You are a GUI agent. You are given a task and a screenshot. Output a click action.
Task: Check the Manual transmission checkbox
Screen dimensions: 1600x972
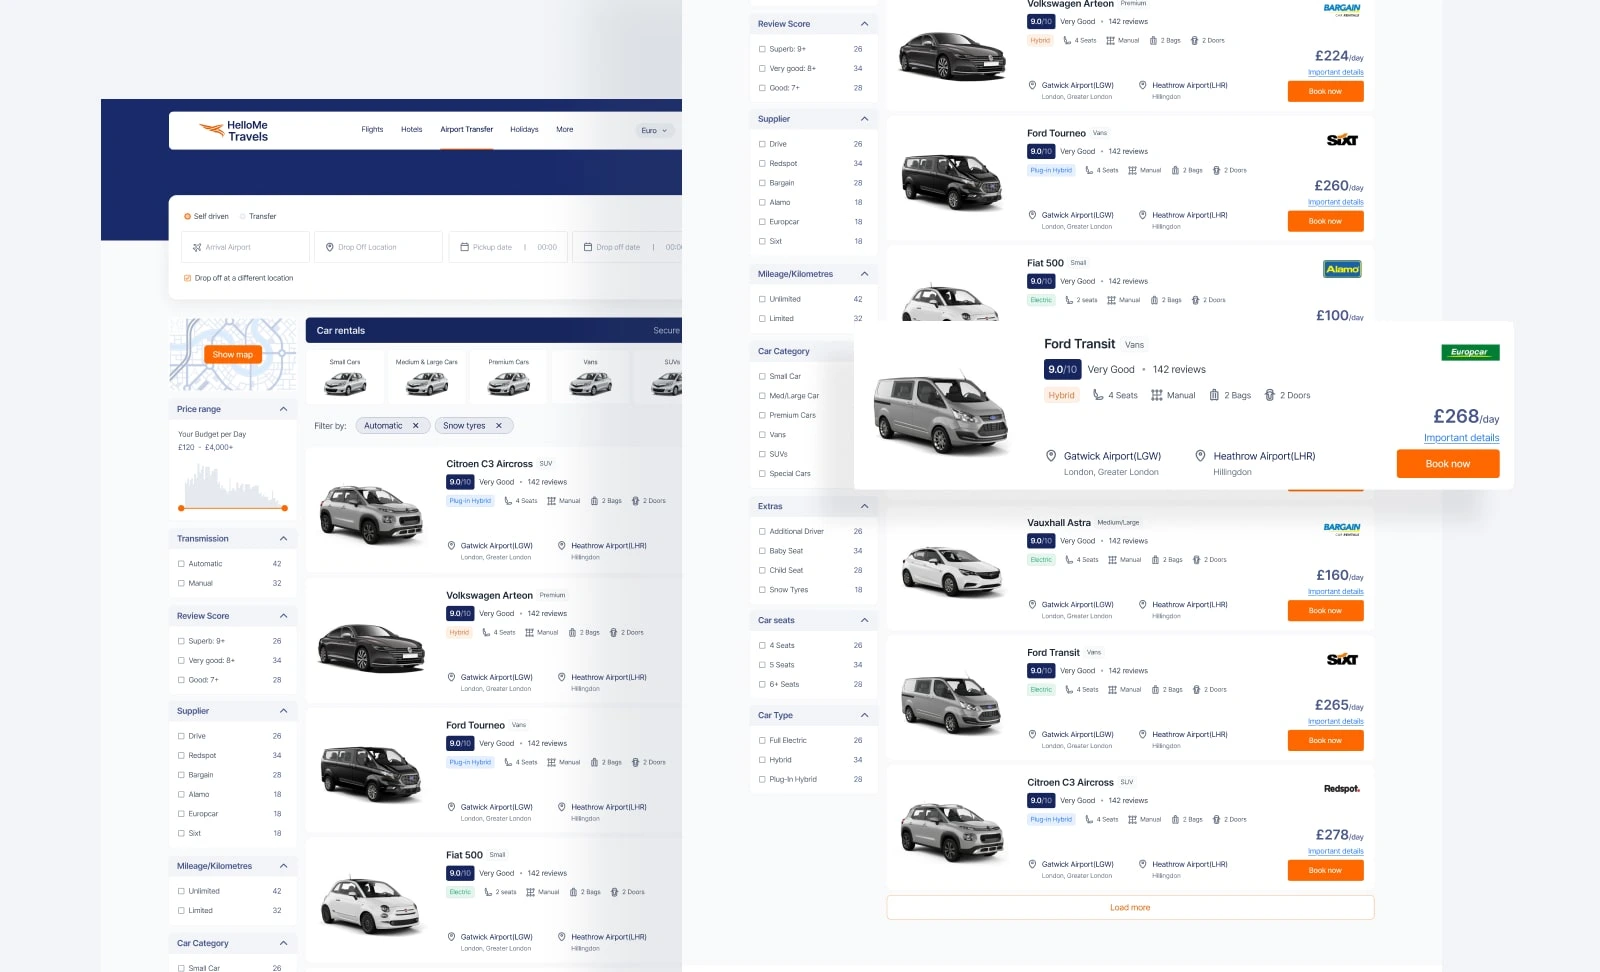coord(181,583)
